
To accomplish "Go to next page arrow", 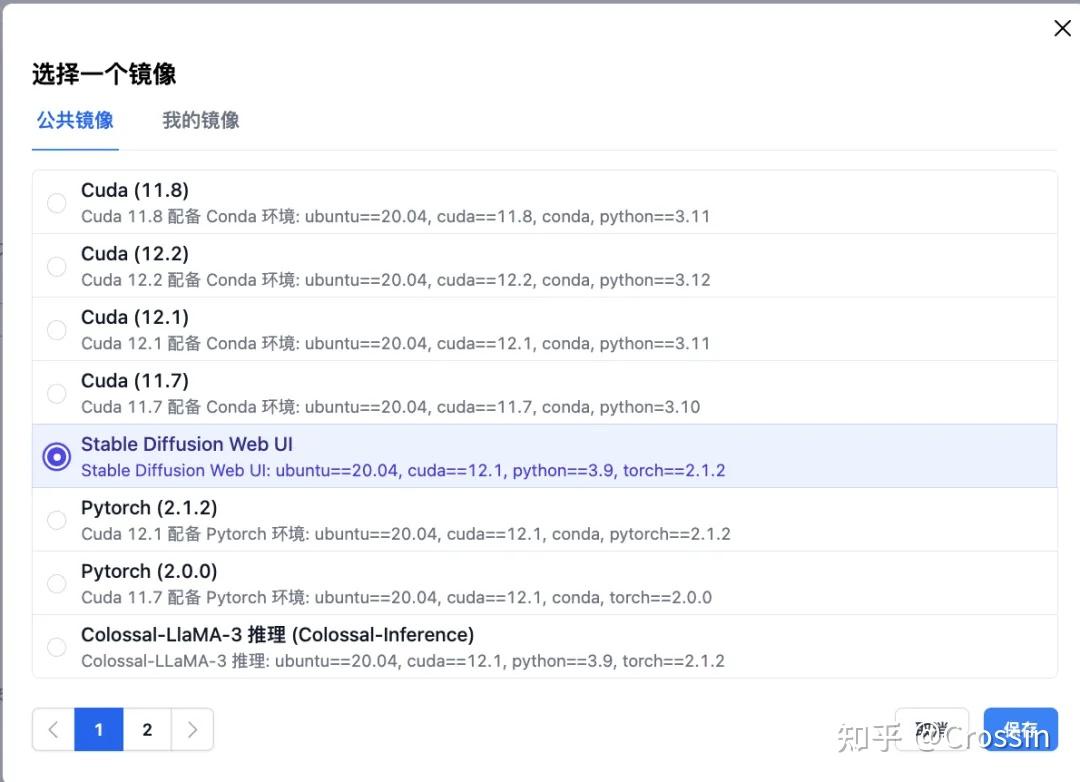I will tap(192, 730).
